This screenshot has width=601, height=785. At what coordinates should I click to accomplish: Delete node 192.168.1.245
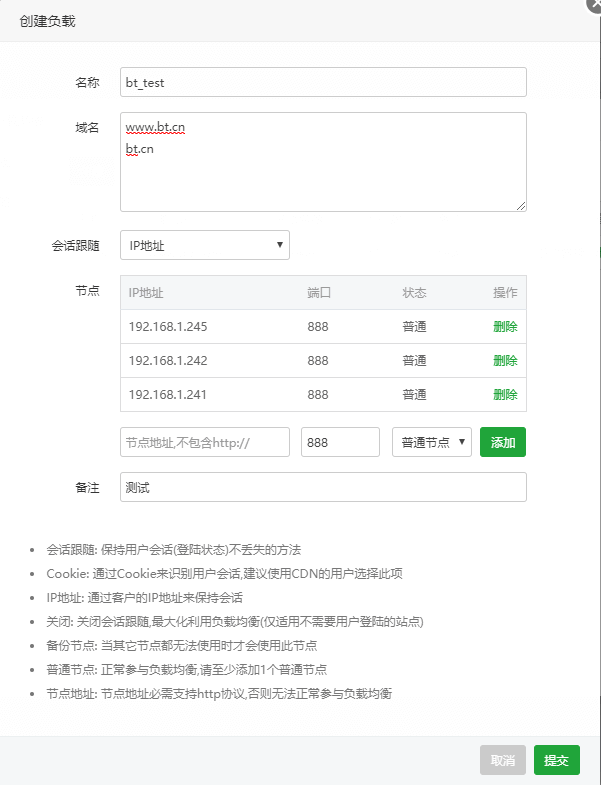[x=505, y=326]
